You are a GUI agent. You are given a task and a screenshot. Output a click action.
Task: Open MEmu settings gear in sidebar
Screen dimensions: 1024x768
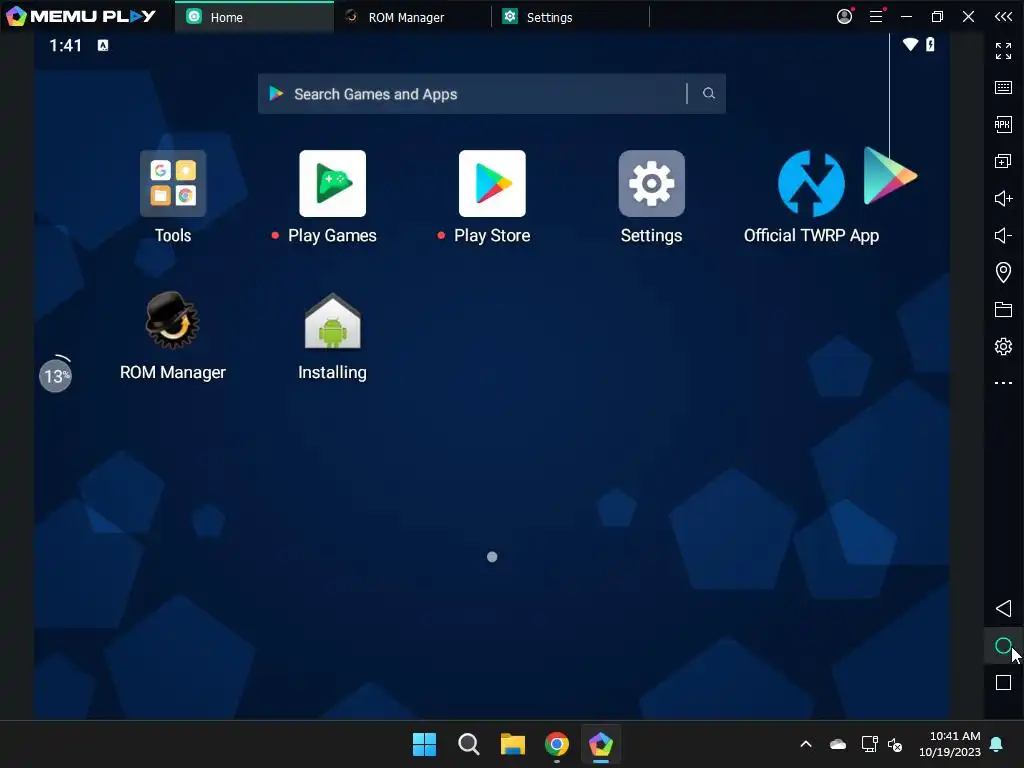coord(1003,346)
